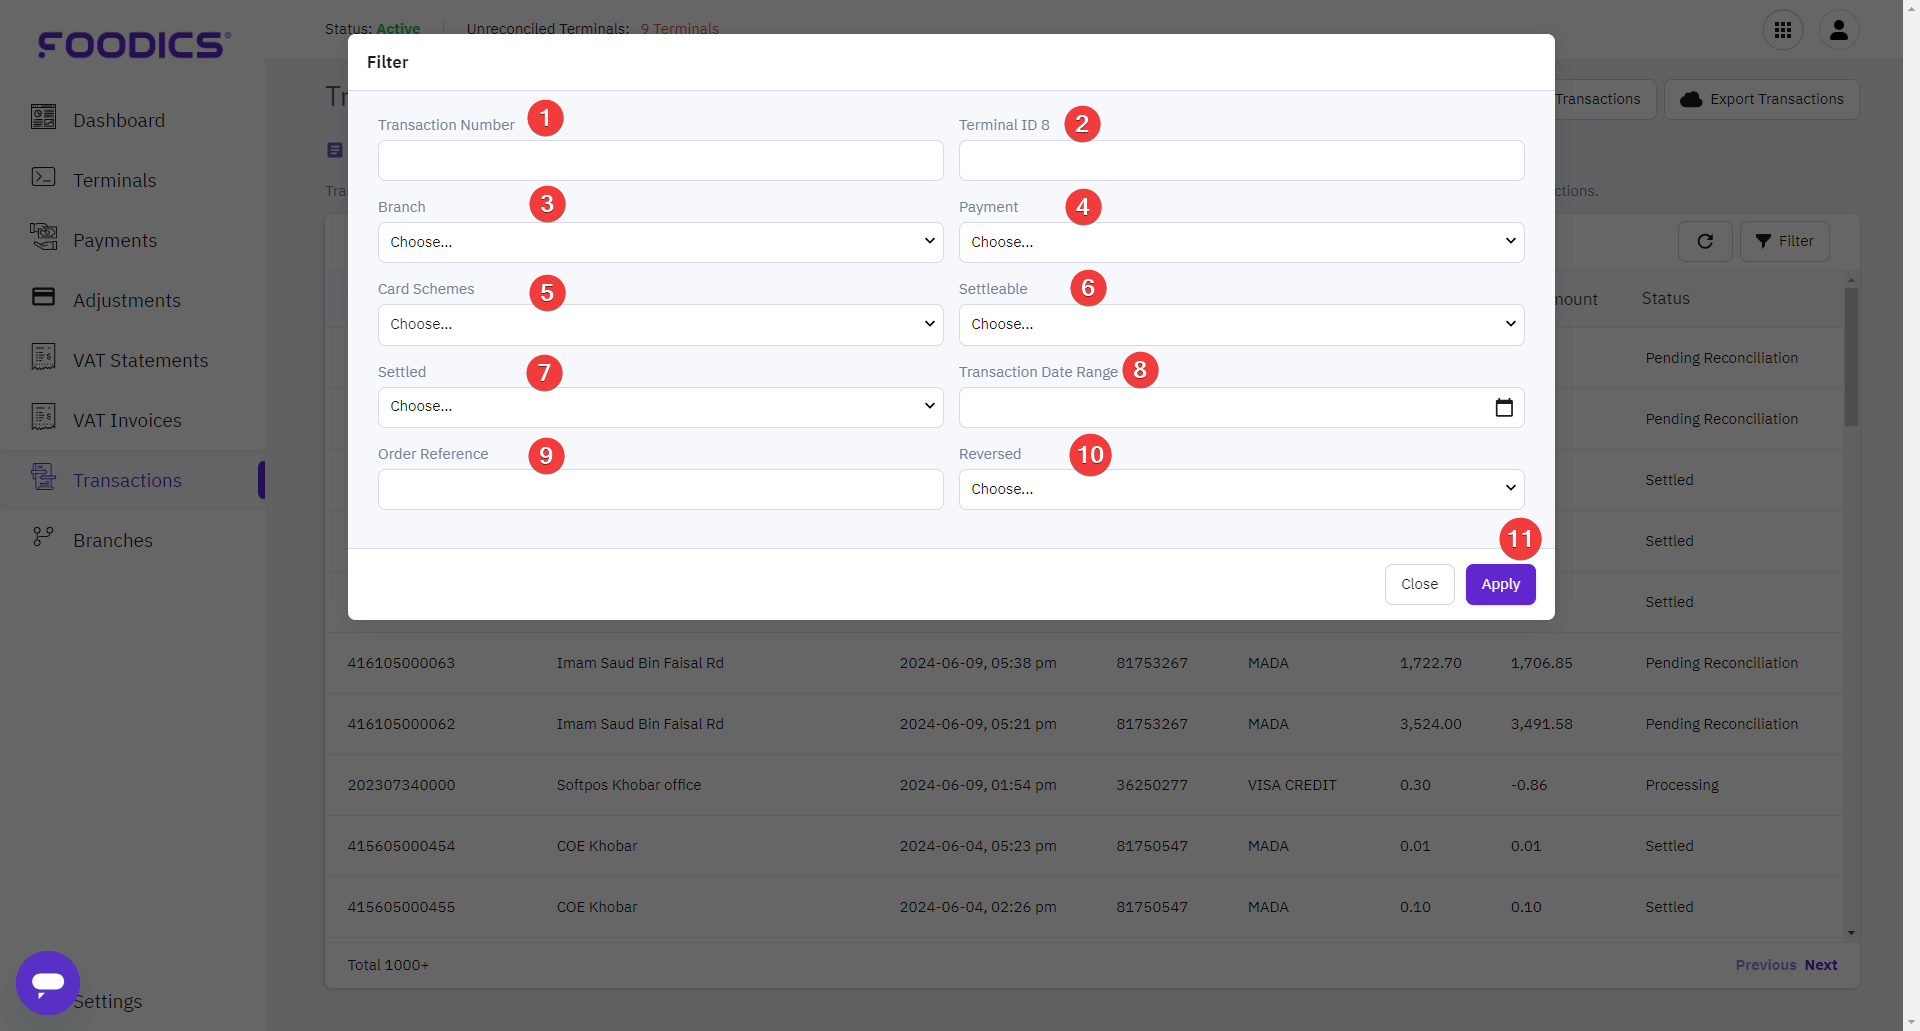Open Payments from the sidebar icon
The width and height of the screenshot is (1920, 1031).
[43, 238]
